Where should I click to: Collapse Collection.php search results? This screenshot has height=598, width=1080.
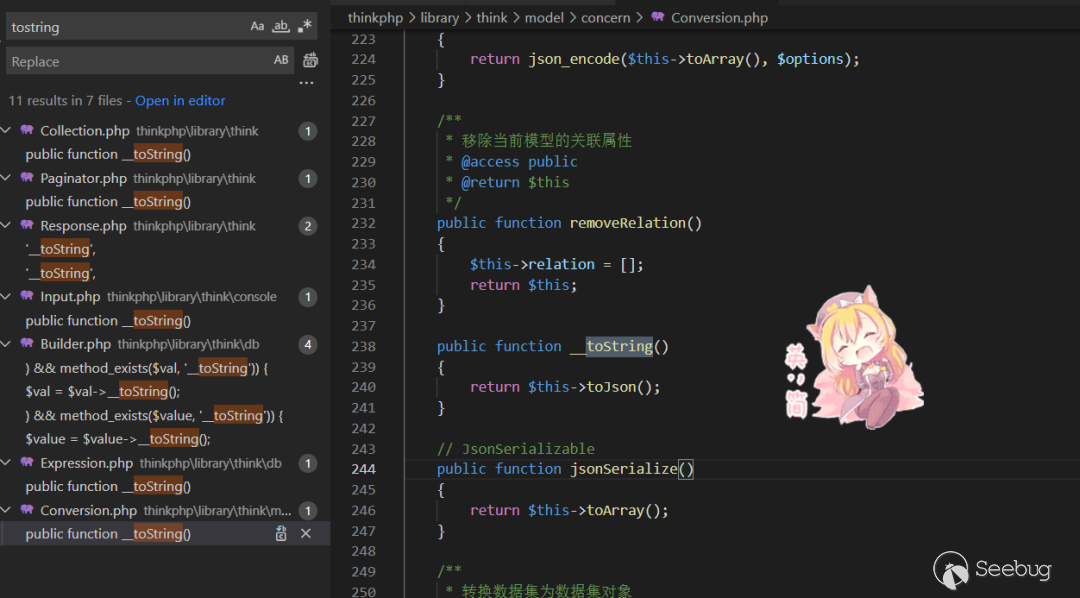pyautogui.click(x=6, y=130)
